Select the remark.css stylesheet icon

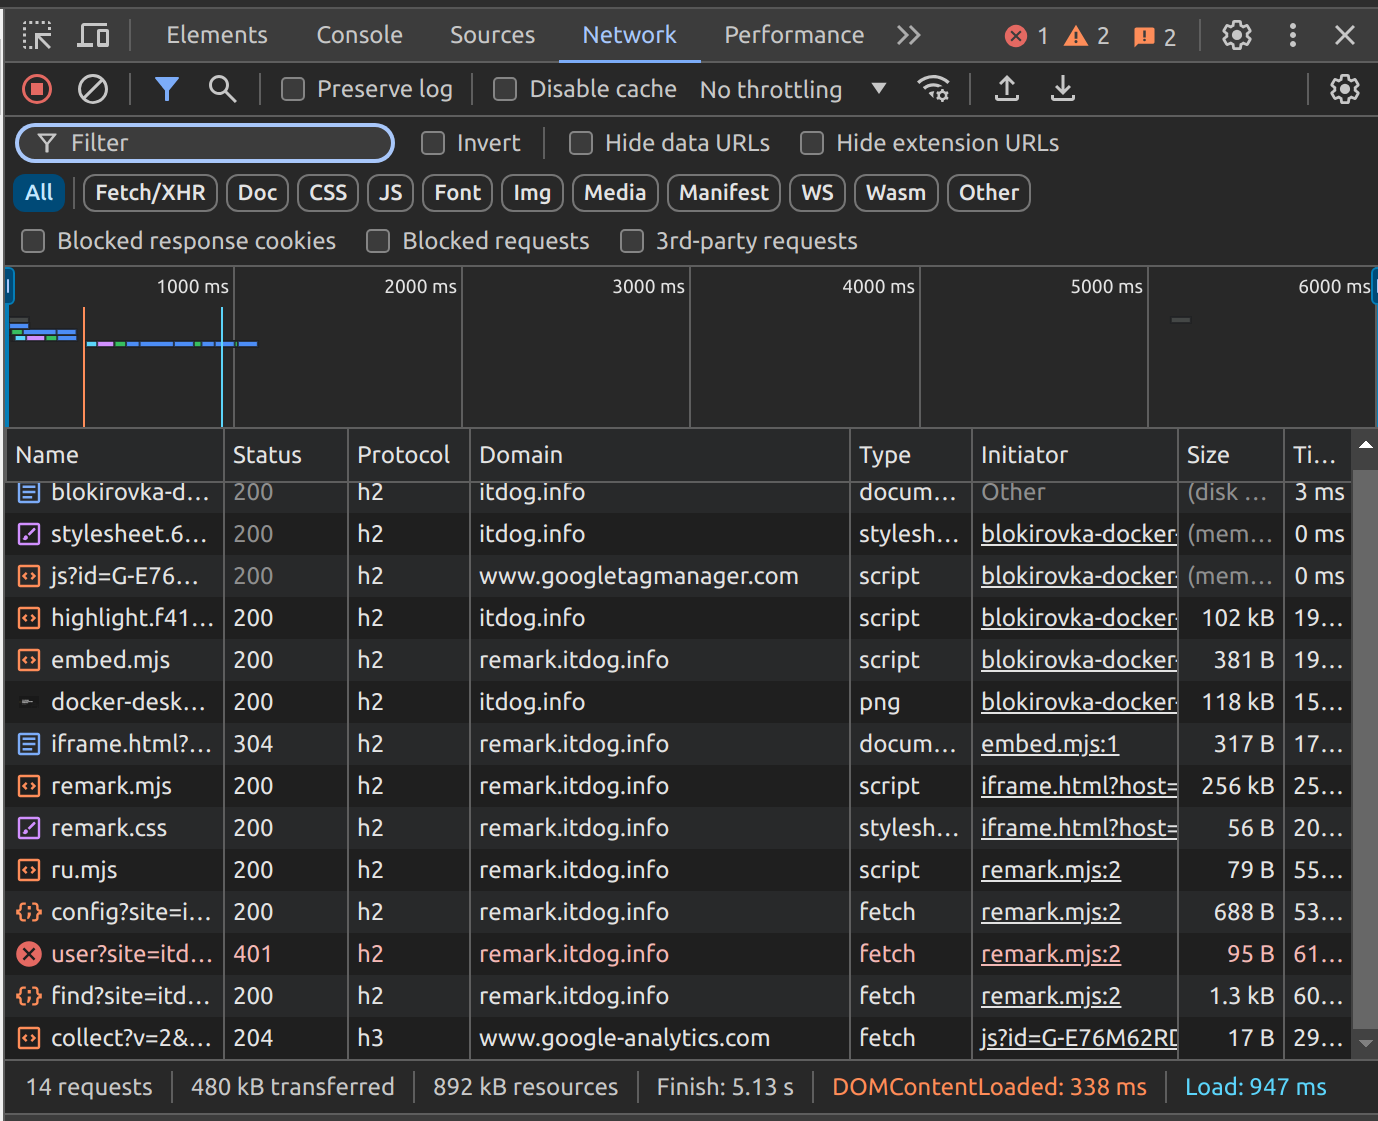pos(29,828)
